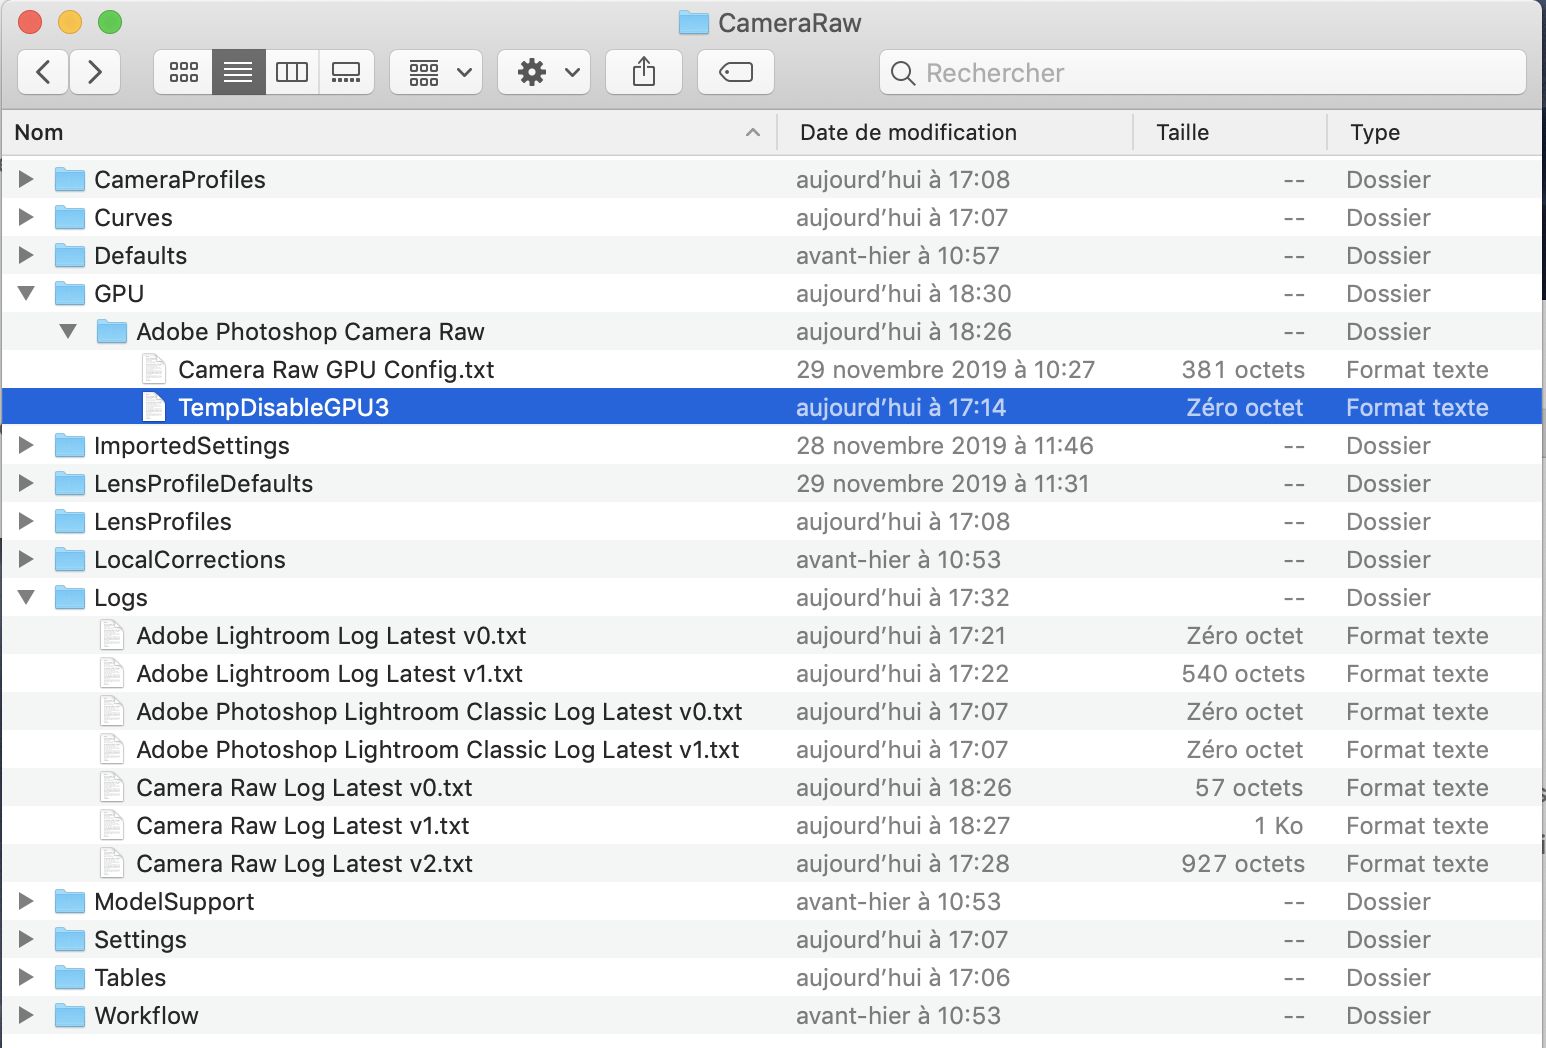Select the LocalCorrections folder icon
1546x1048 pixels.
pyautogui.click(x=69, y=559)
